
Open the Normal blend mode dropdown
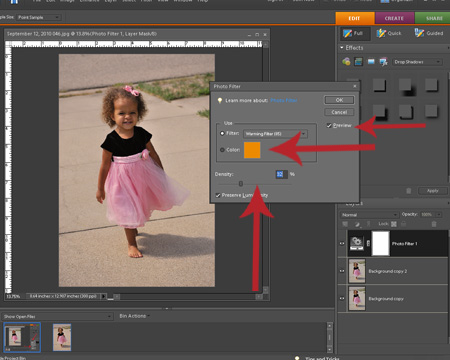point(369,215)
